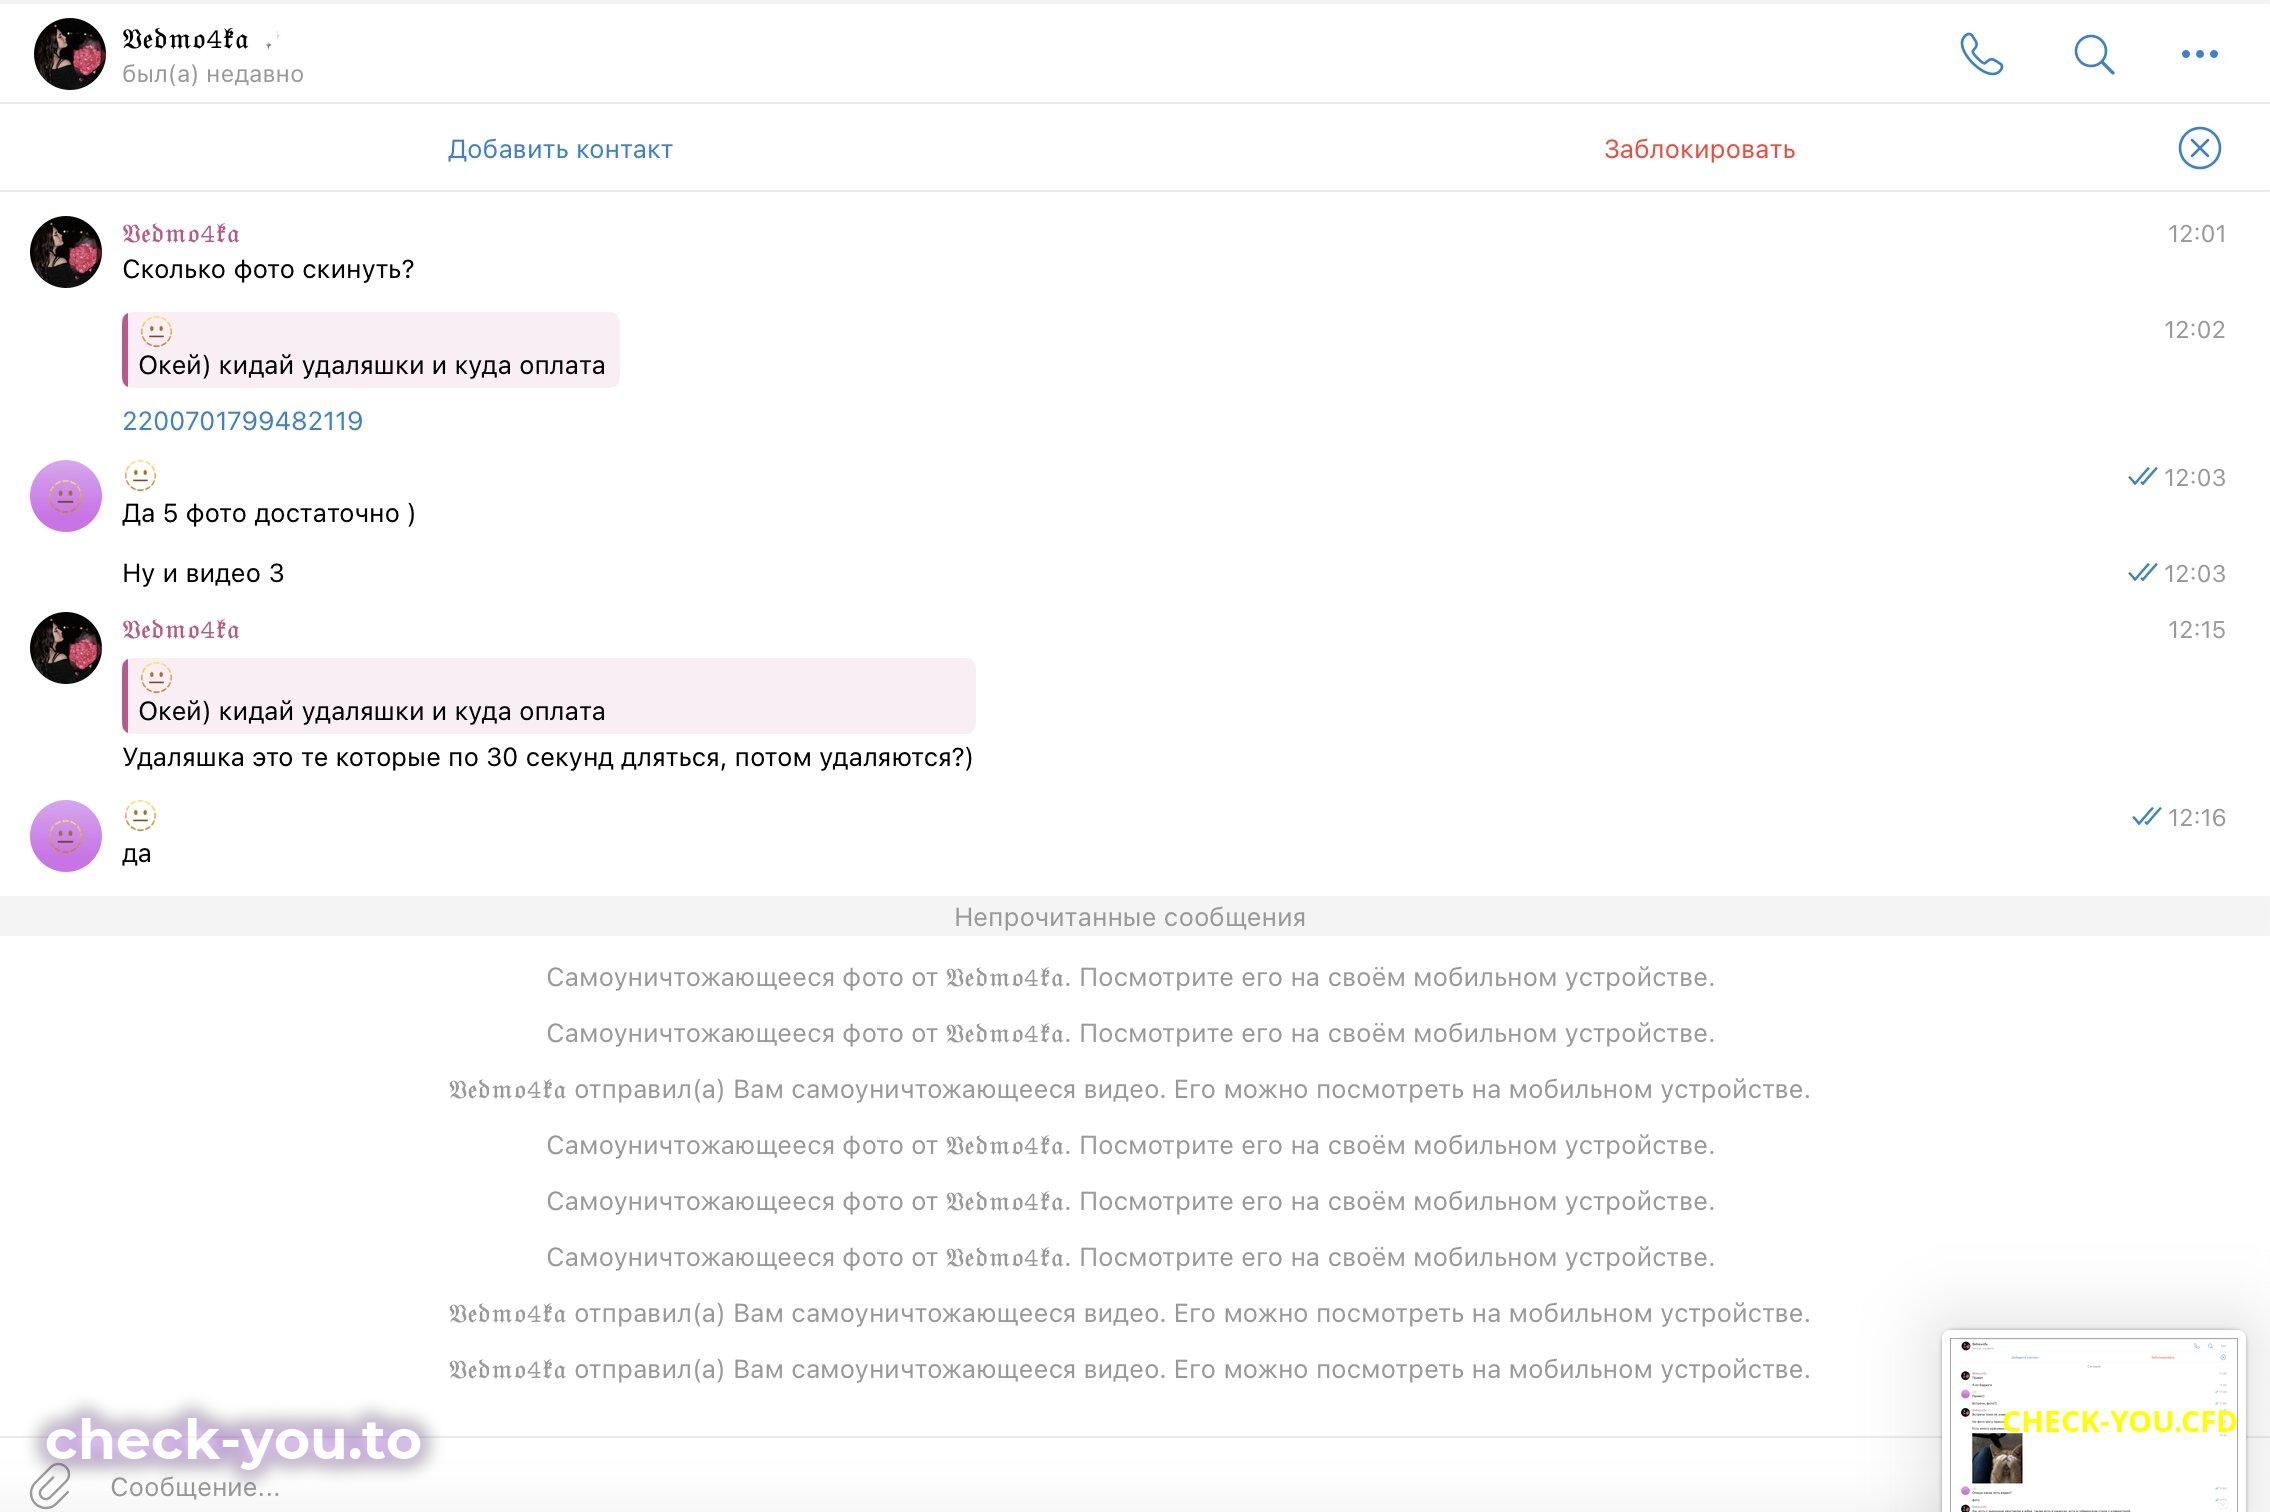Open the three-dots more options menu
The height and width of the screenshot is (1512, 2270).
coord(2199,54)
